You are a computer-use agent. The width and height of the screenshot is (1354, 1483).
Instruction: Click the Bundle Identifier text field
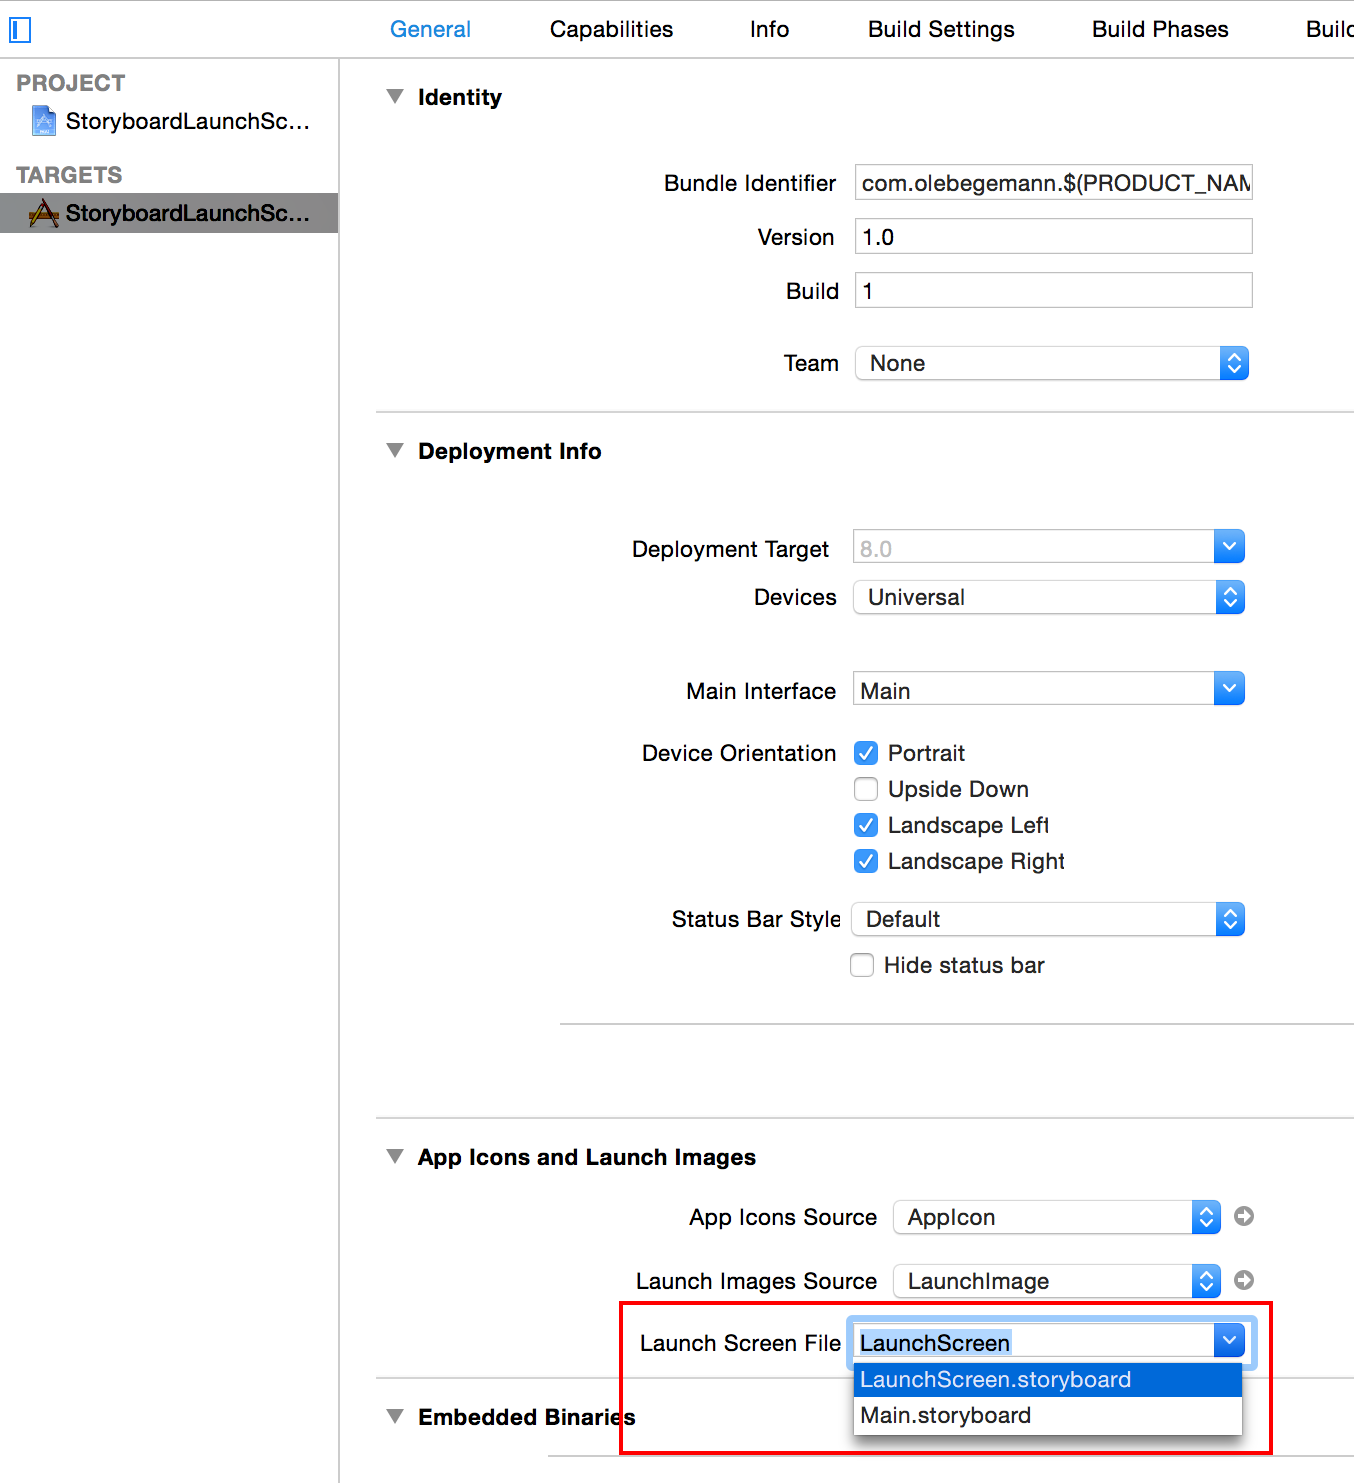tap(1053, 183)
